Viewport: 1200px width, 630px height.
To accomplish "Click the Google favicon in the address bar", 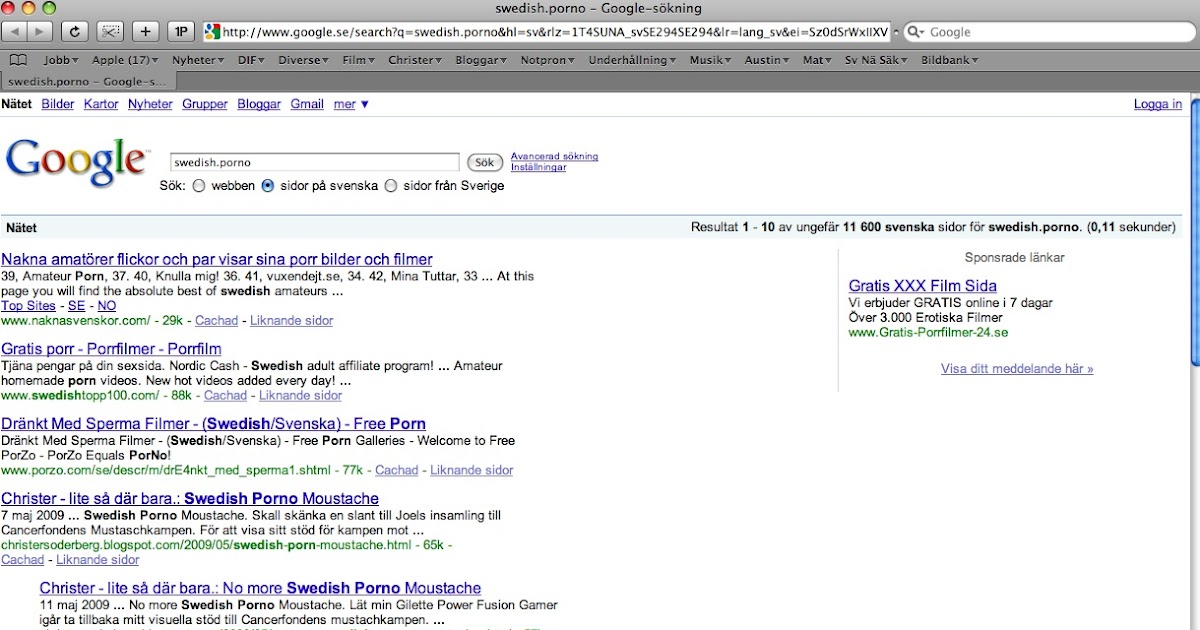I will click(212, 32).
